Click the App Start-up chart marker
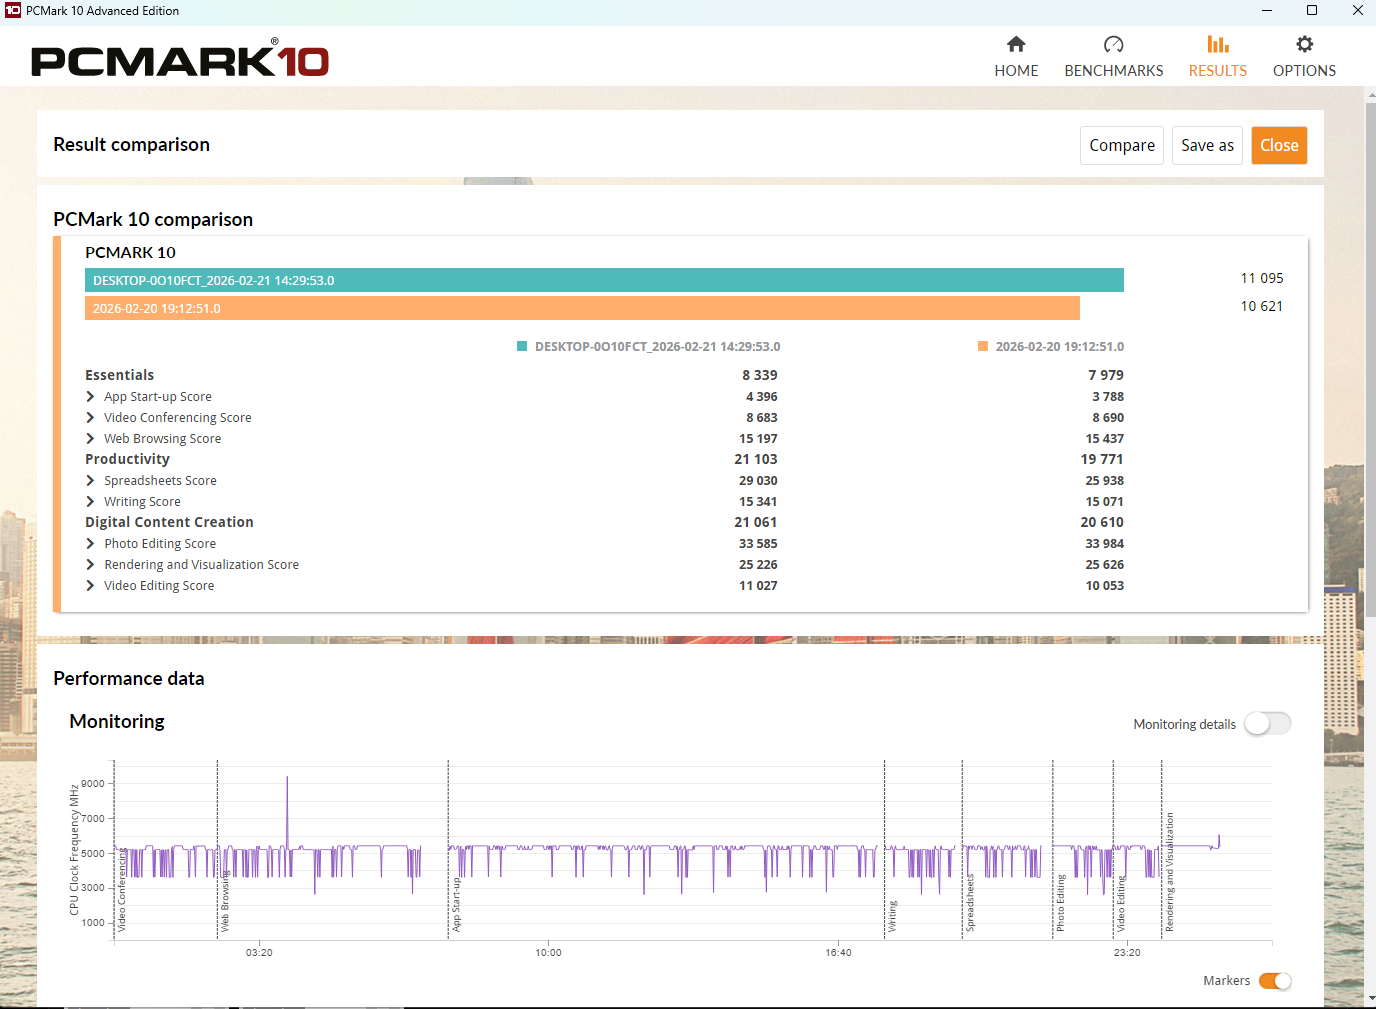The width and height of the screenshot is (1376, 1009). tap(456, 904)
